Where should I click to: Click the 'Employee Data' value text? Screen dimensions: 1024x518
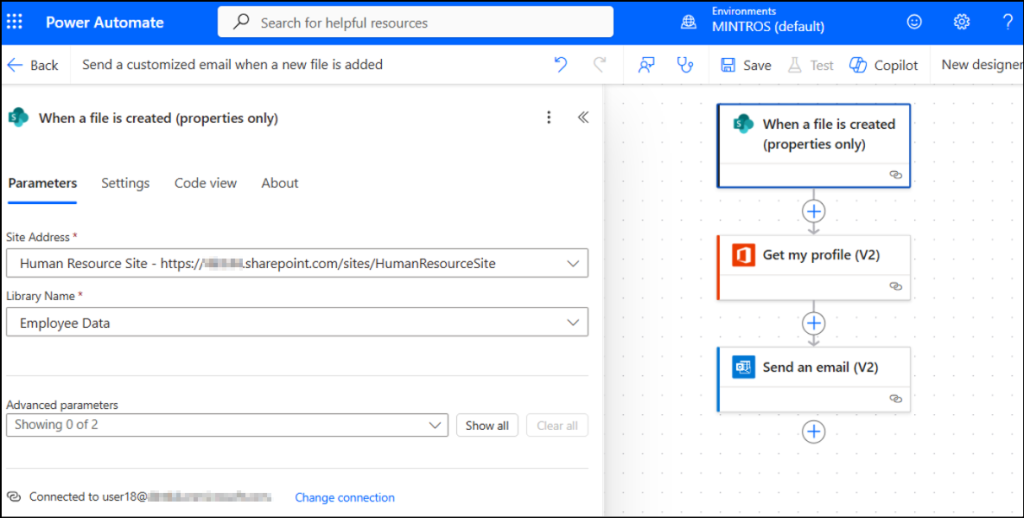[65, 323]
